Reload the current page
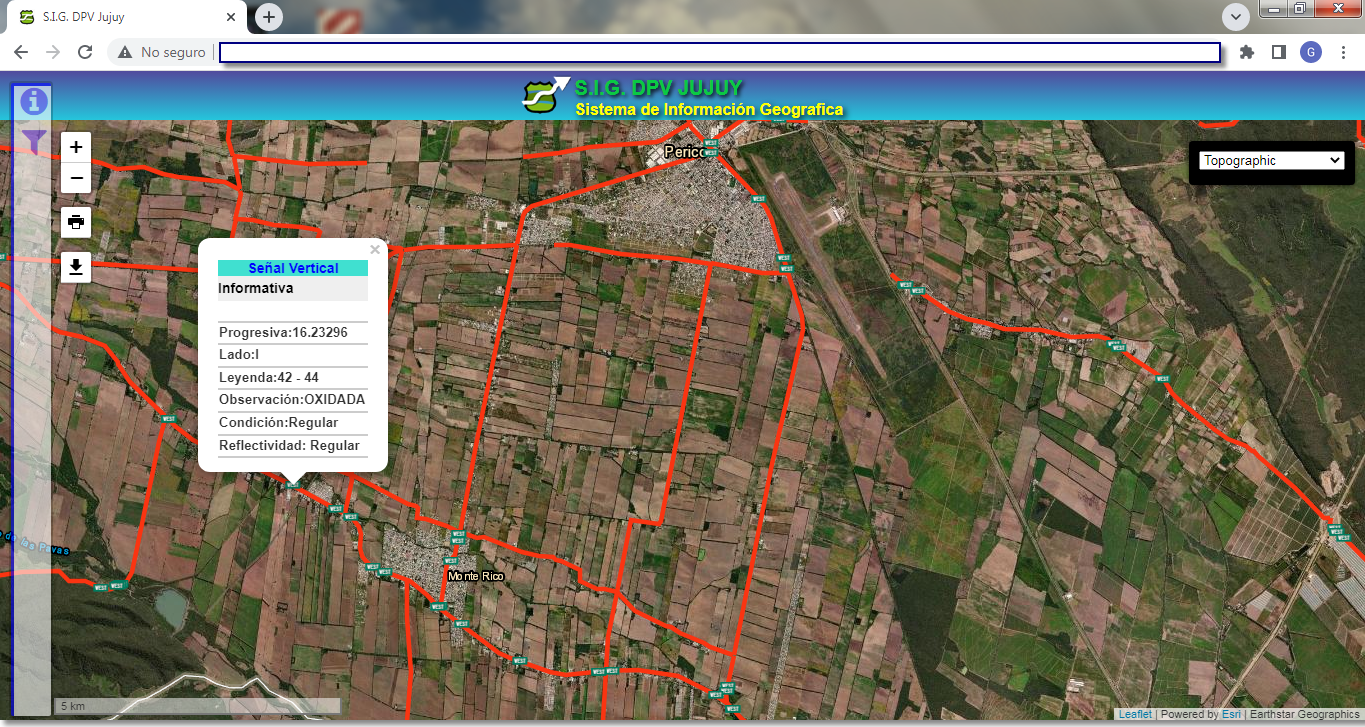 click(x=85, y=52)
